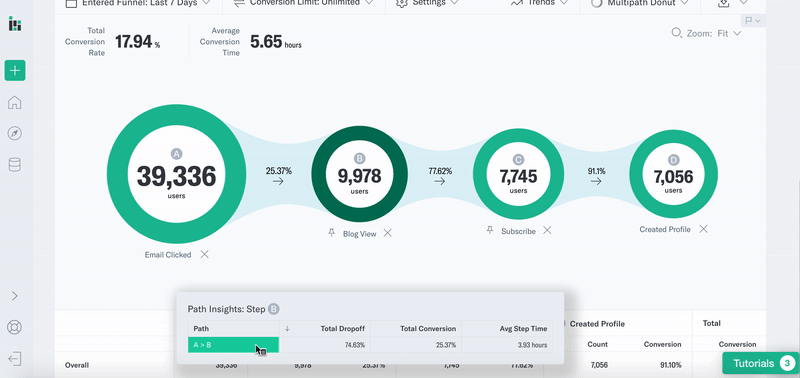
Task: Remove the Email Clicked step
Action: coord(204,254)
